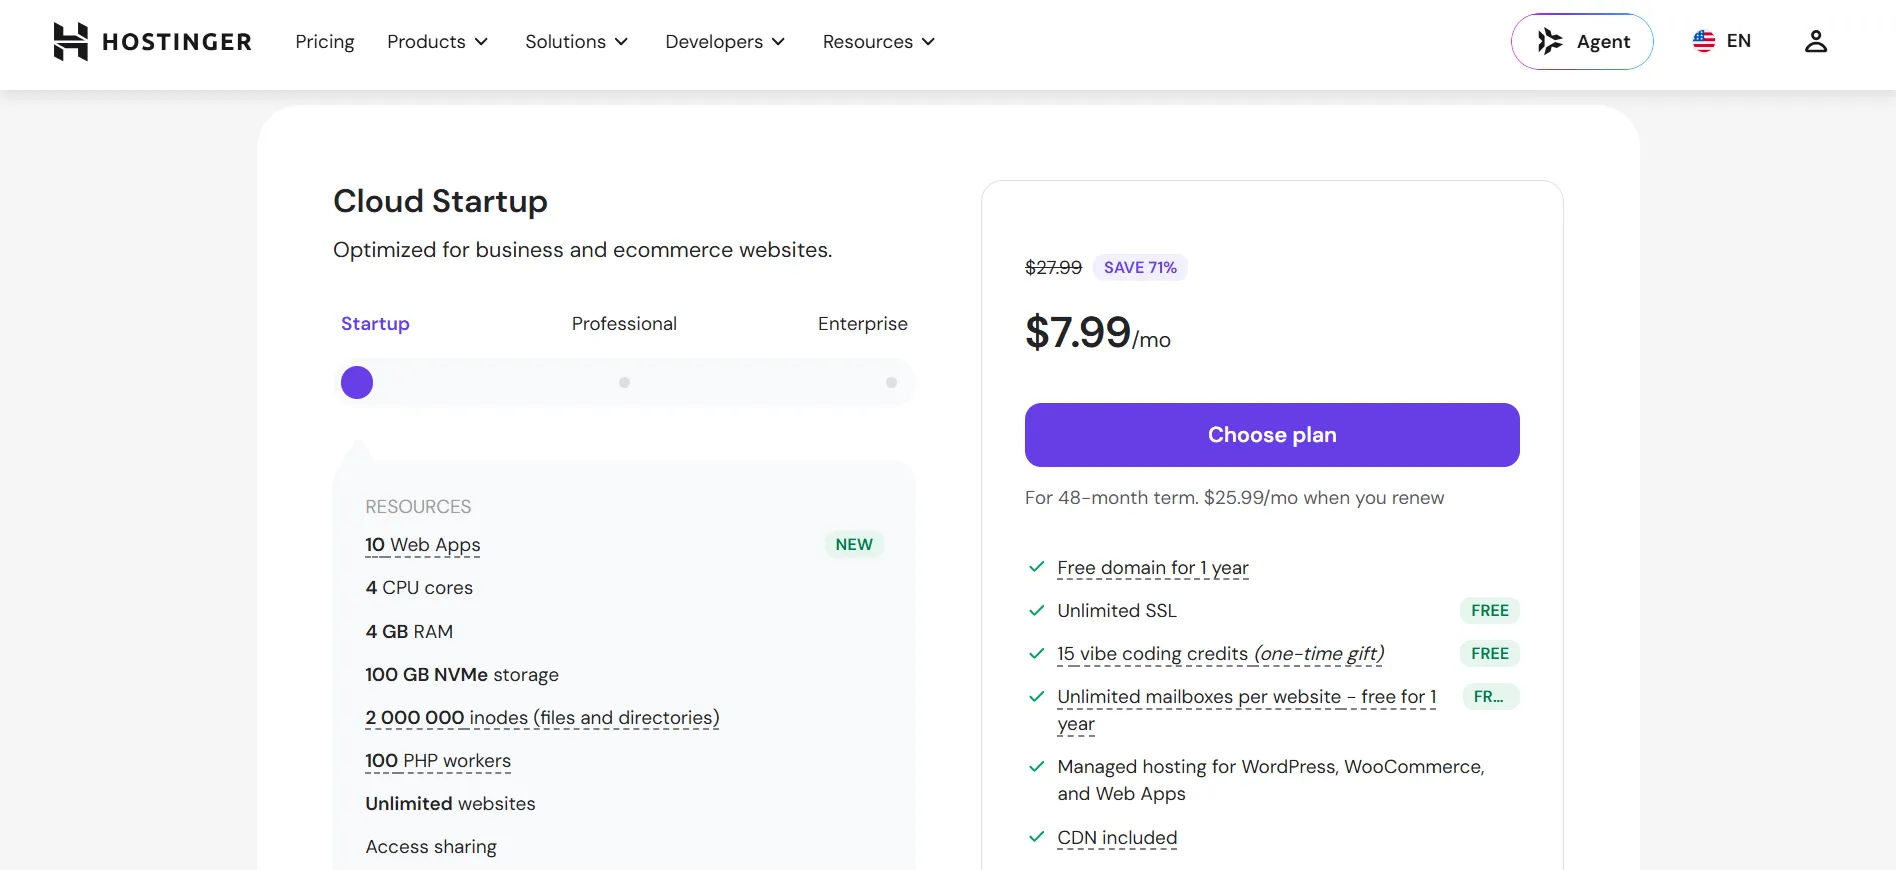This screenshot has width=1896, height=870.
Task: Click the NEW badge beside Web Apps
Action: 854,545
